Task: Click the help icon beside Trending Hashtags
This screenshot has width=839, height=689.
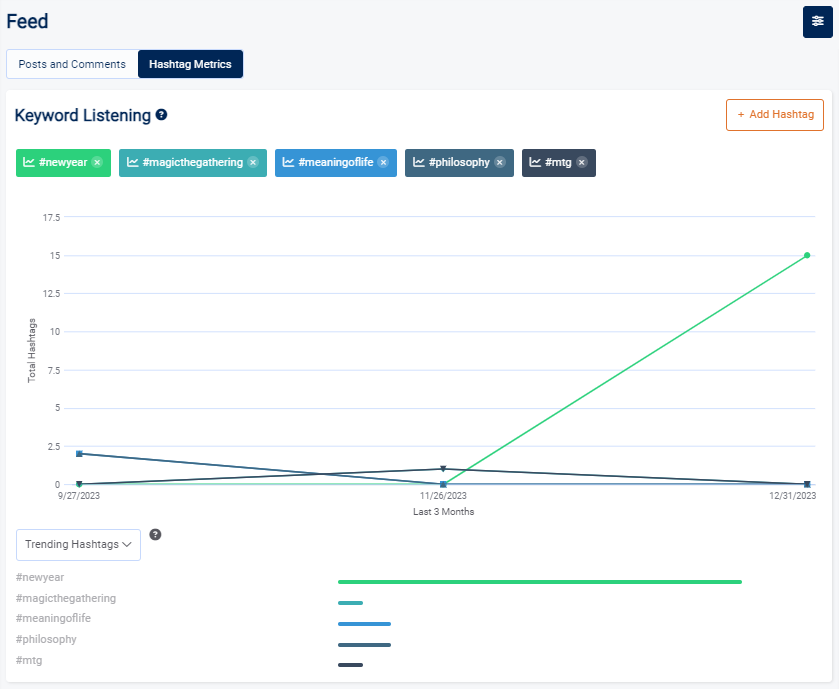Action: 155,534
